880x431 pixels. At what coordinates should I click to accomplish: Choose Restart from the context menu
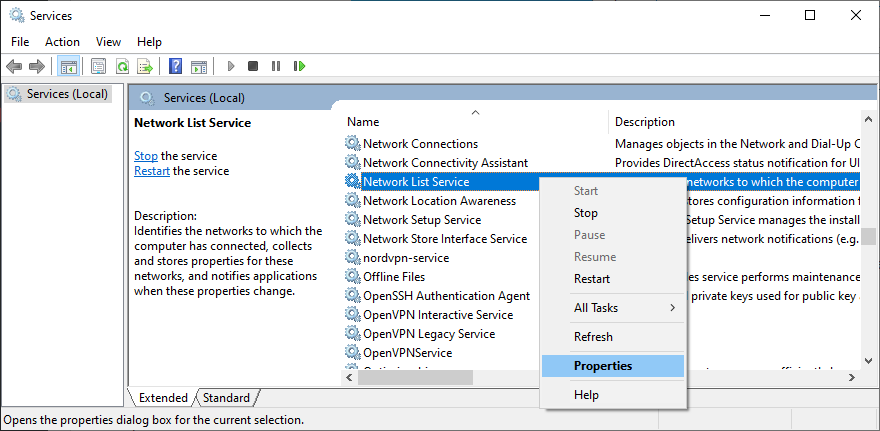pyautogui.click(x=592, y=279)
